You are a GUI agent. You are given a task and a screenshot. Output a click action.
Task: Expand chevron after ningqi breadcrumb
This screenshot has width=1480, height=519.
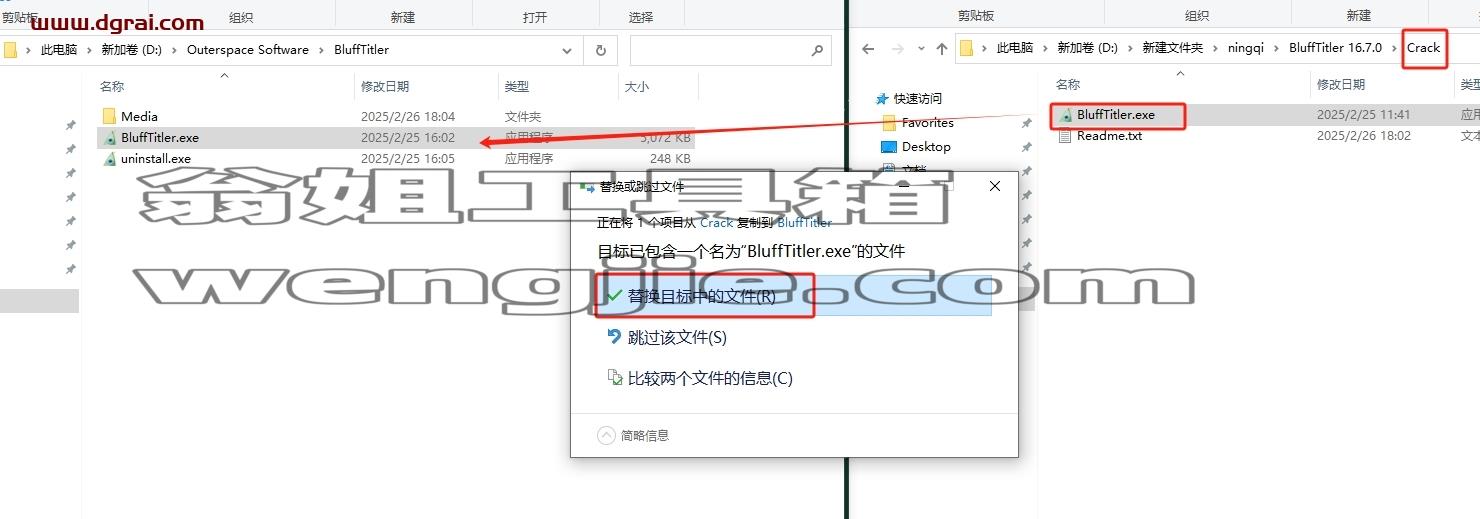tap(1278, 48)
